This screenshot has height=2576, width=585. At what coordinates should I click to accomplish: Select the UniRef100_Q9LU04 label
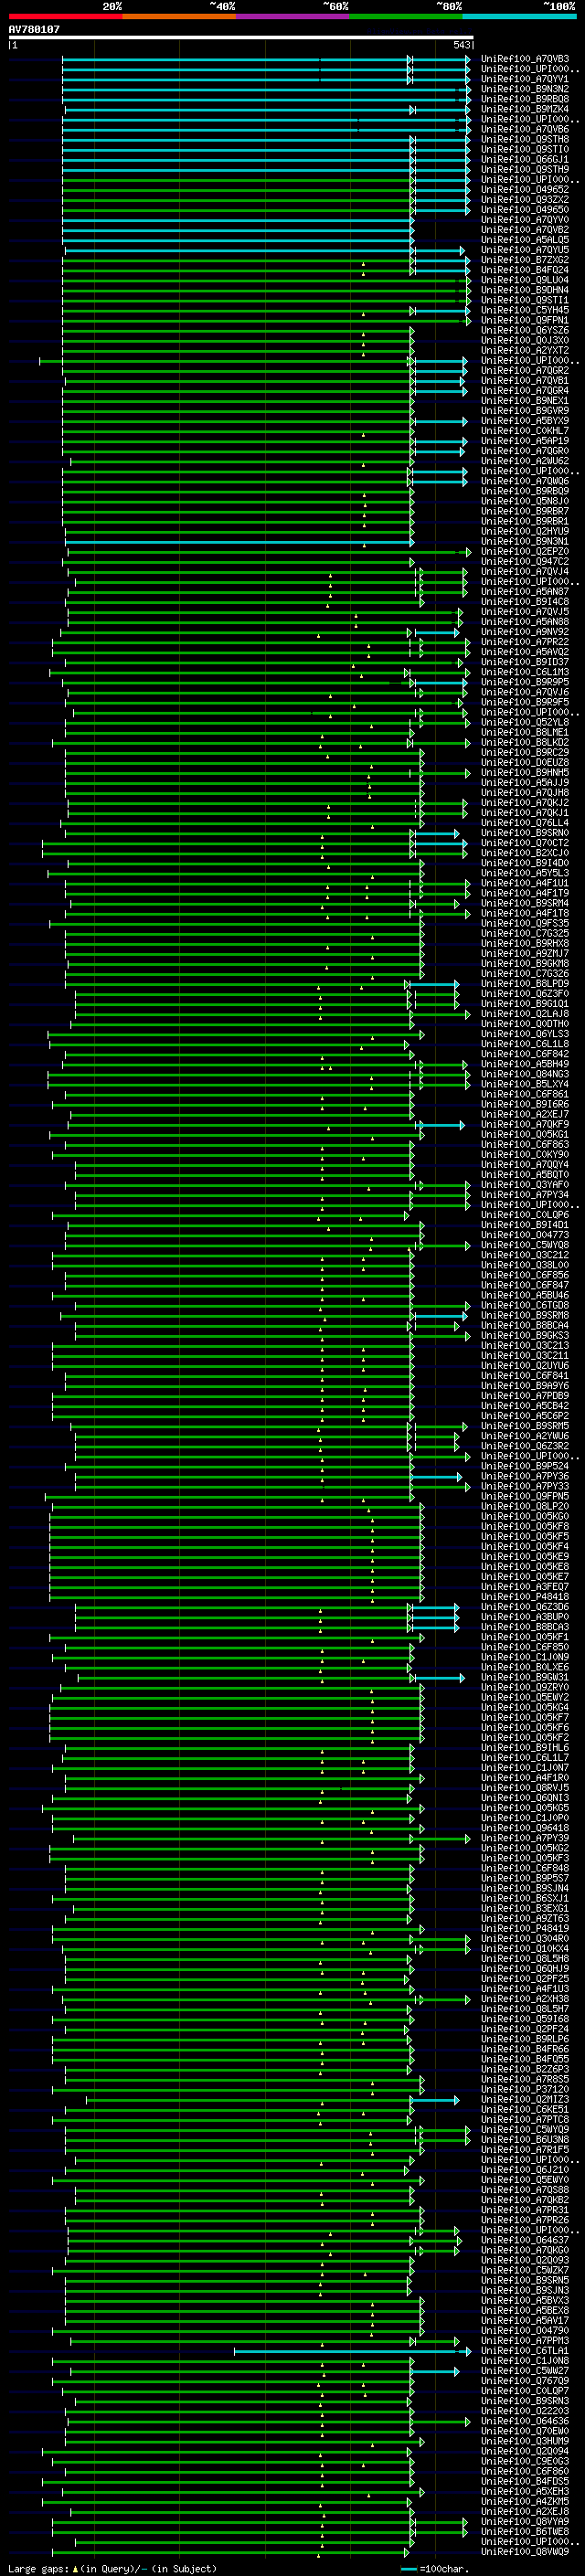point(525,280)
